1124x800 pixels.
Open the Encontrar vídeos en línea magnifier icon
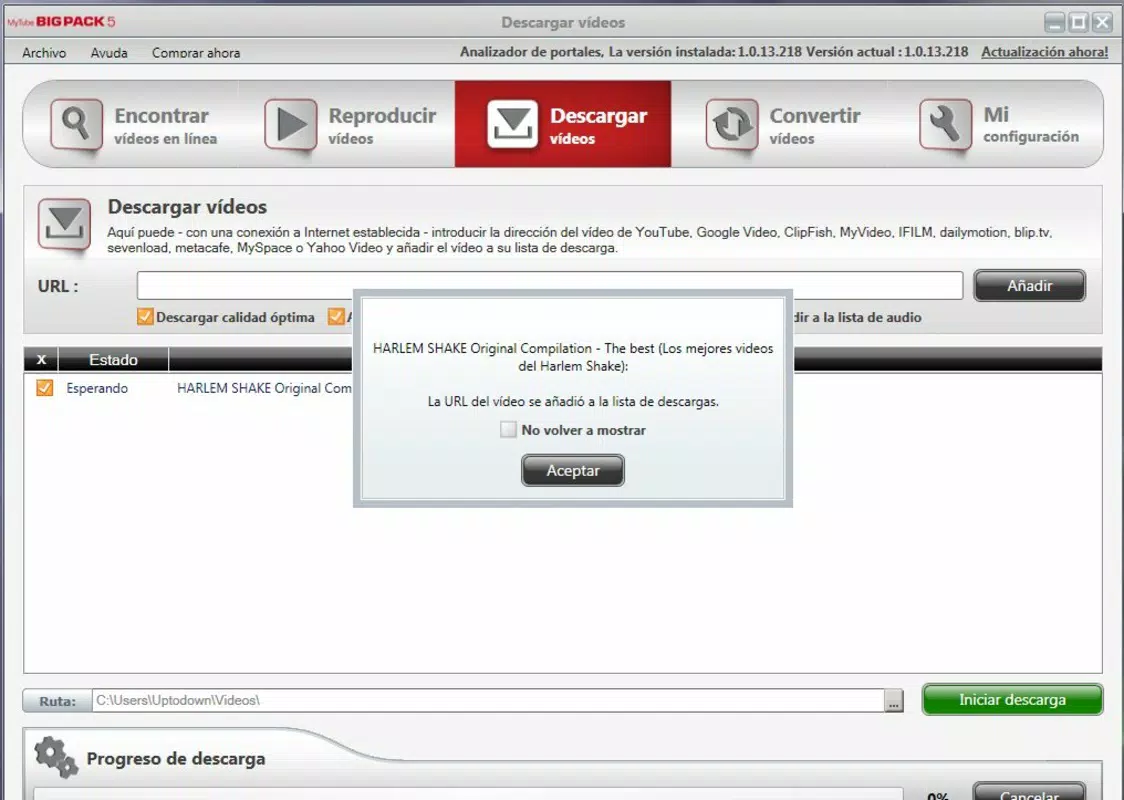(76, 124)
